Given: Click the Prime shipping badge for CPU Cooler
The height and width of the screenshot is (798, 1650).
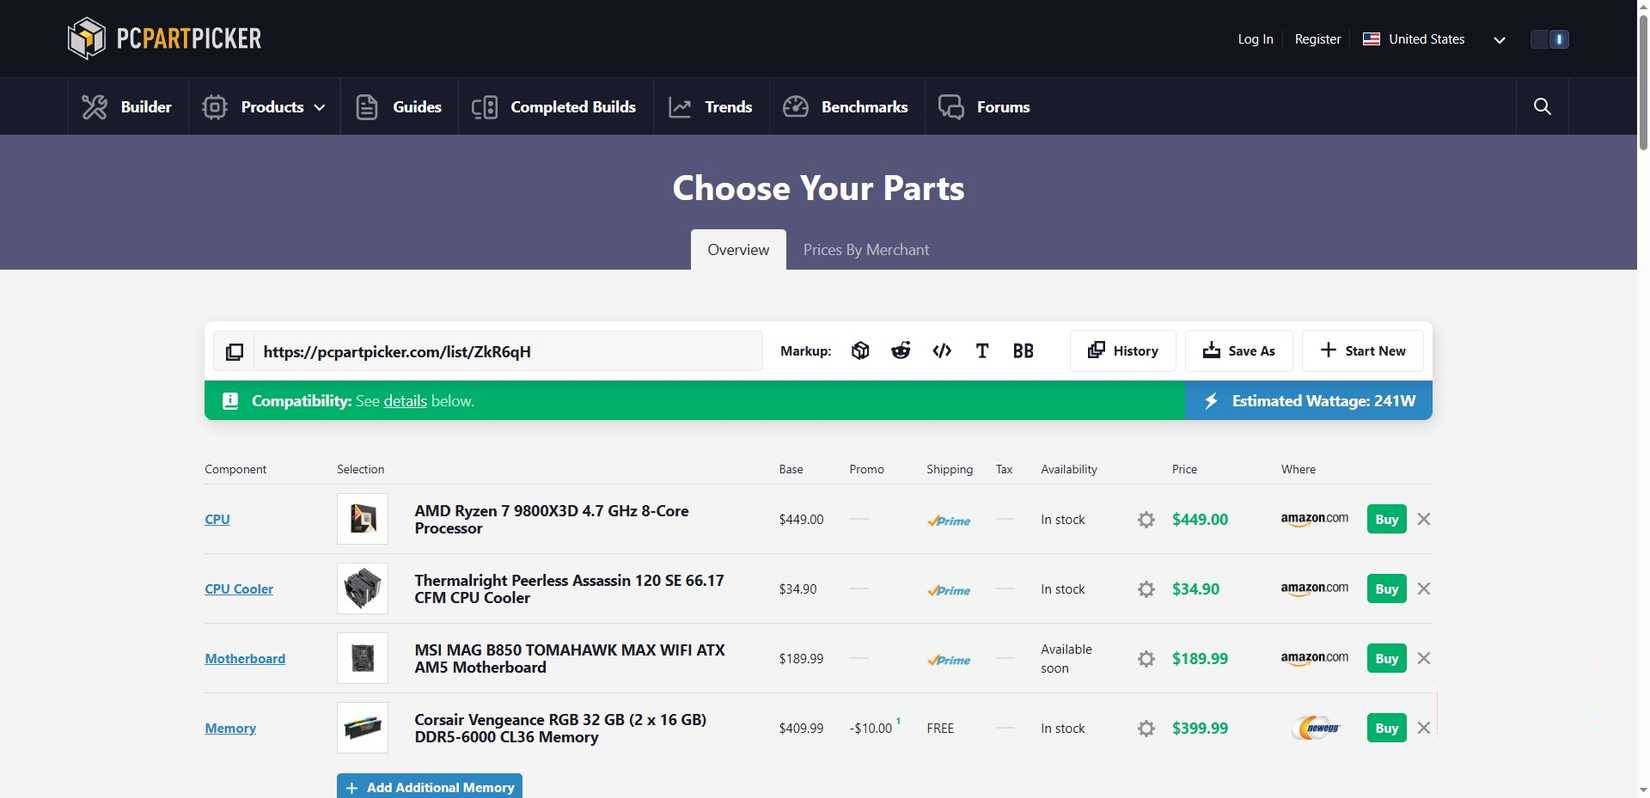Looking at the screenshot, I should [x=949, y=590].
